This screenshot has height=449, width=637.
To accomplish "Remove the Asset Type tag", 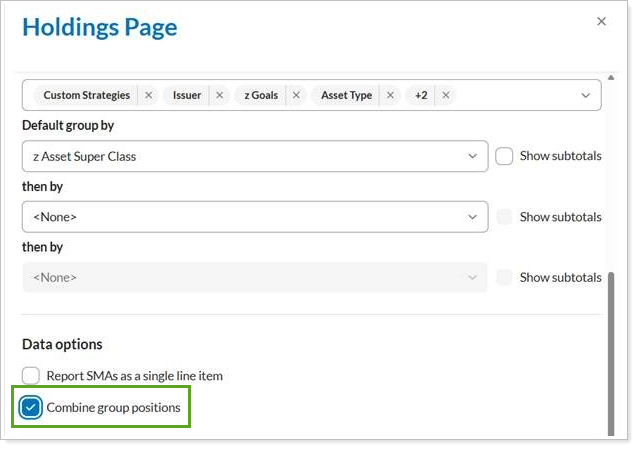I will tap(390, 96).
